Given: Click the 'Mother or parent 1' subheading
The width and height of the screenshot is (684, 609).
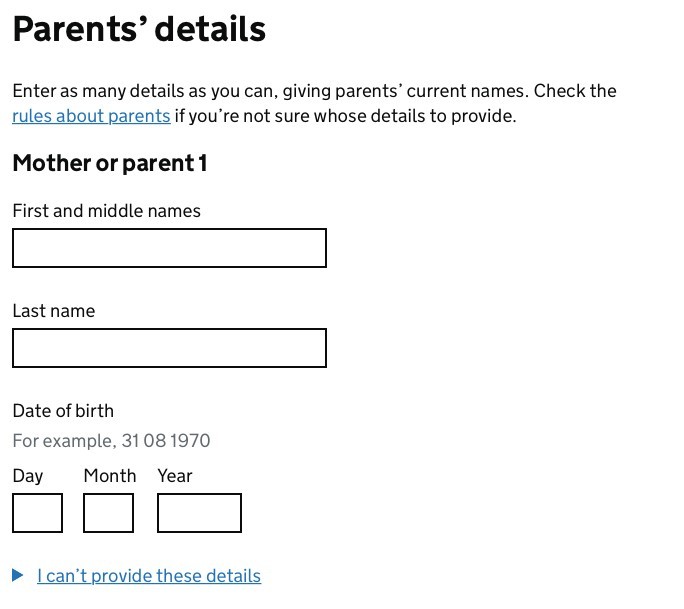Looking at the screenshot, I should 110,164.
